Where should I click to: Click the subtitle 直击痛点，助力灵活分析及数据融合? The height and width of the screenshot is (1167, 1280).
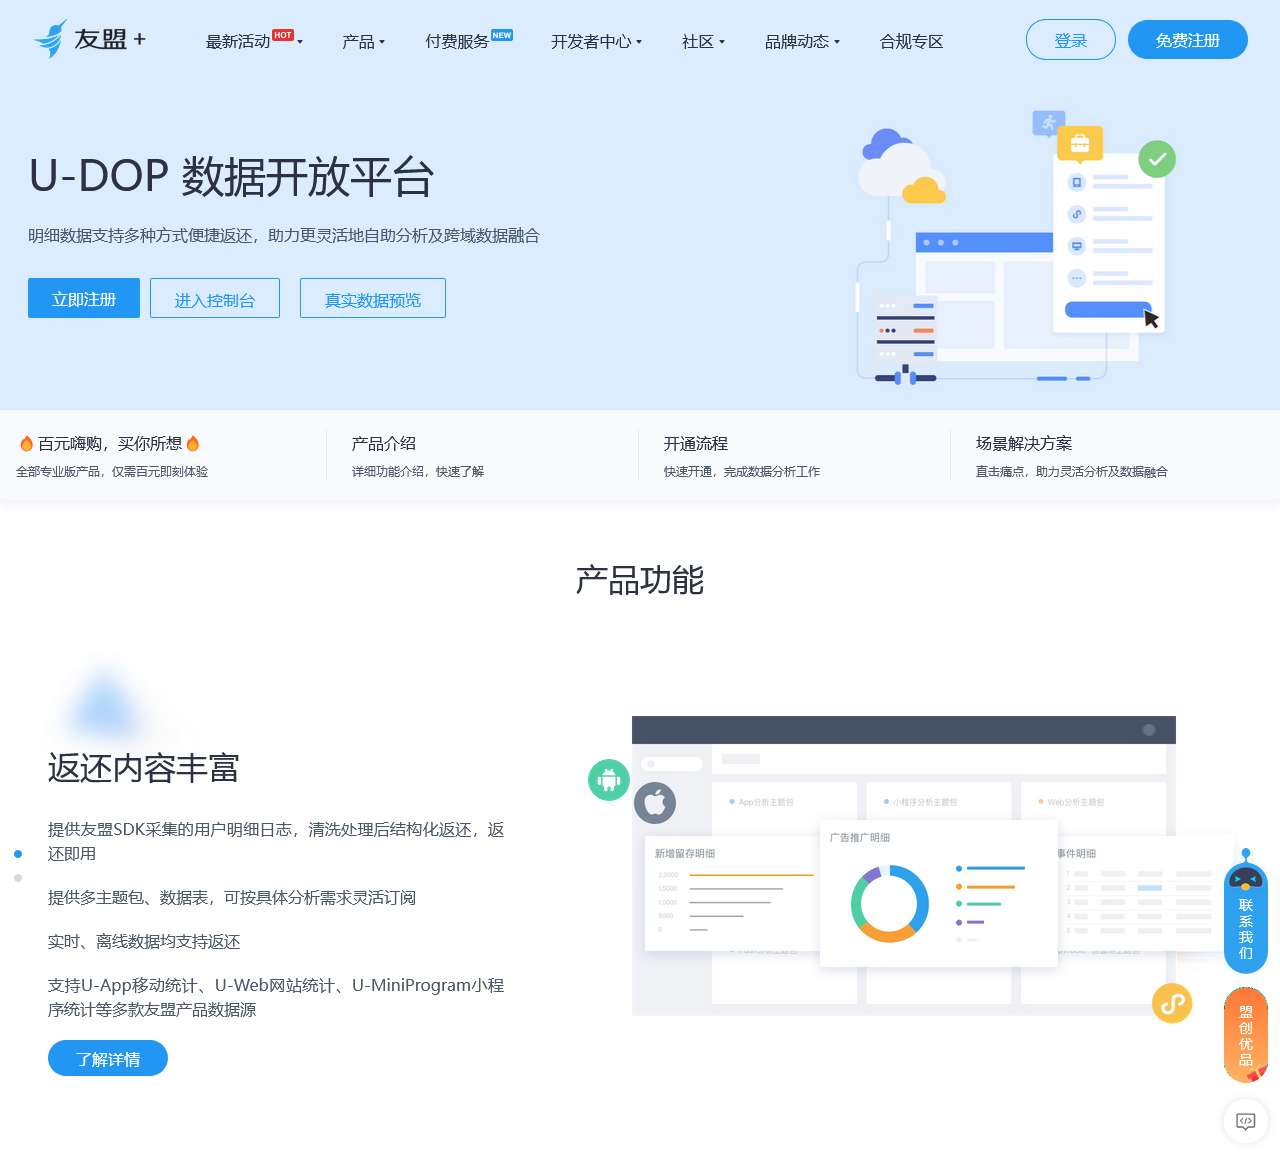pos(1072,471)
